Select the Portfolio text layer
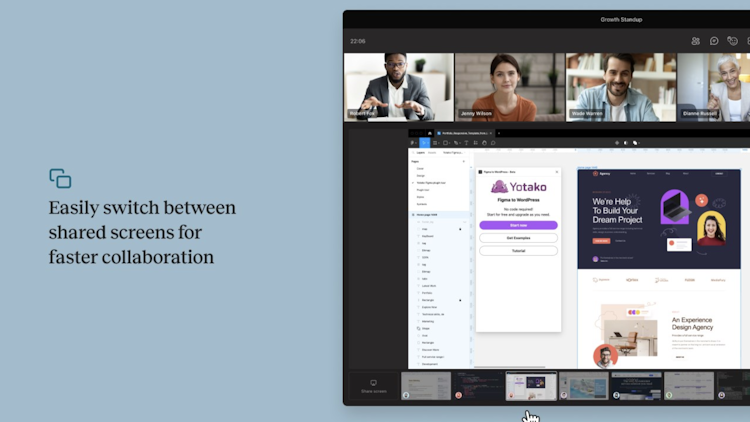750x422 pixels. tap(427, 293)
